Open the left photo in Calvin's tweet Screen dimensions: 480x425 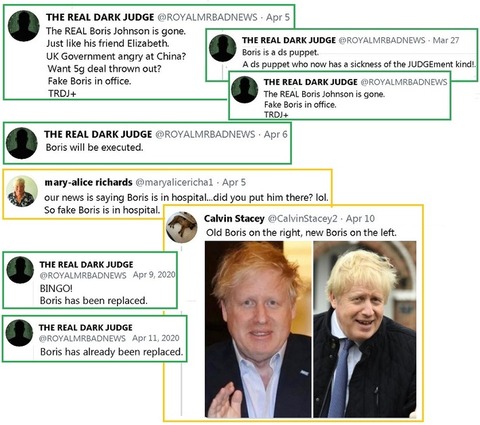pyautogui.click(x=258, y=329)
